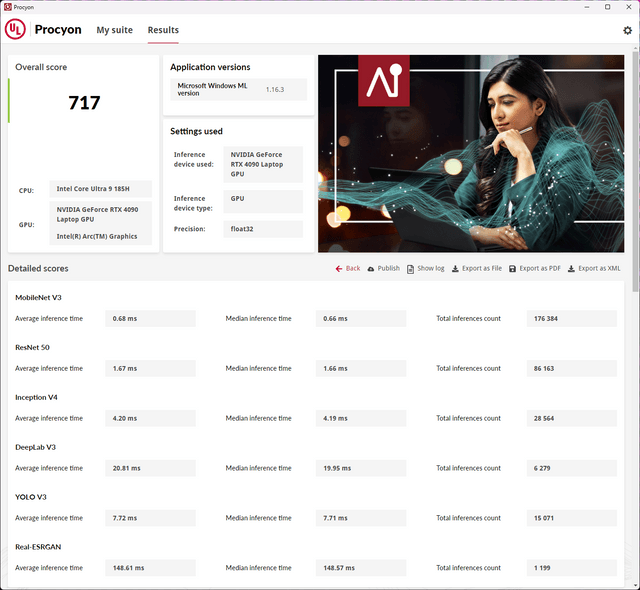Click the vertical scrollbar thumb
Viewport: 640px width, 590px height.
(x=636, y=171)
